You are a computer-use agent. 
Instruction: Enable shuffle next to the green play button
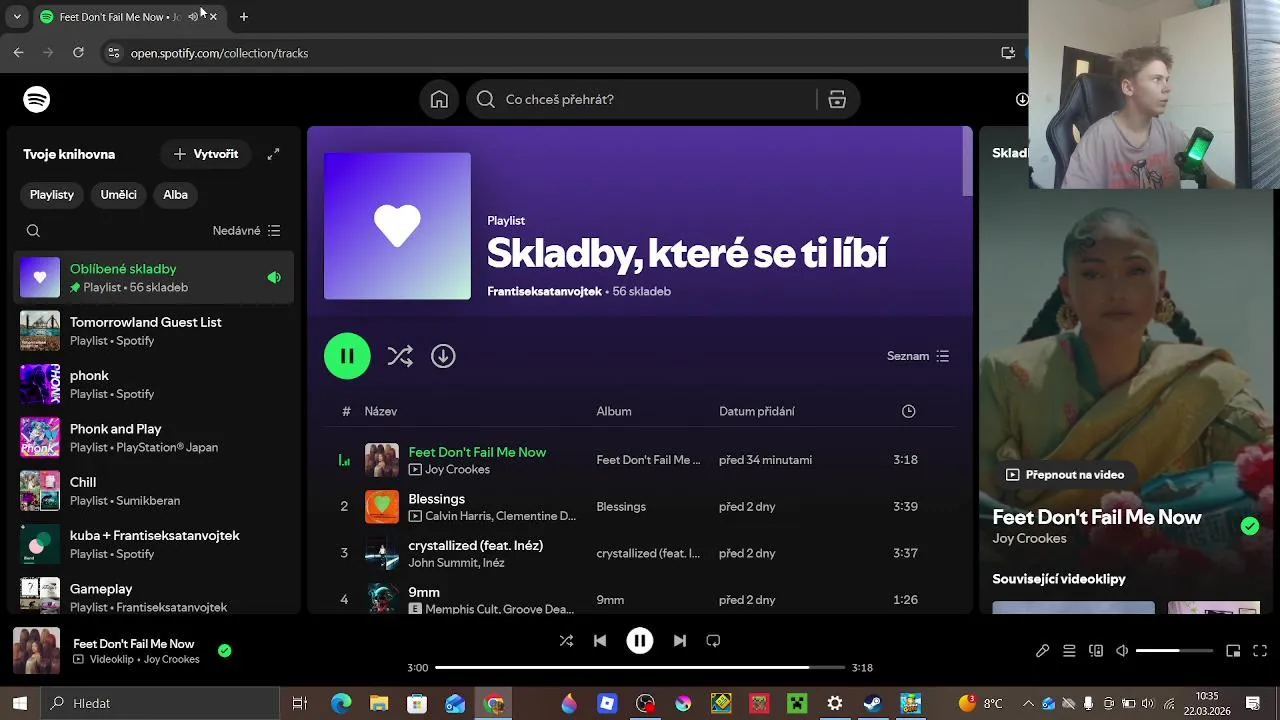[x=400, y=356]
